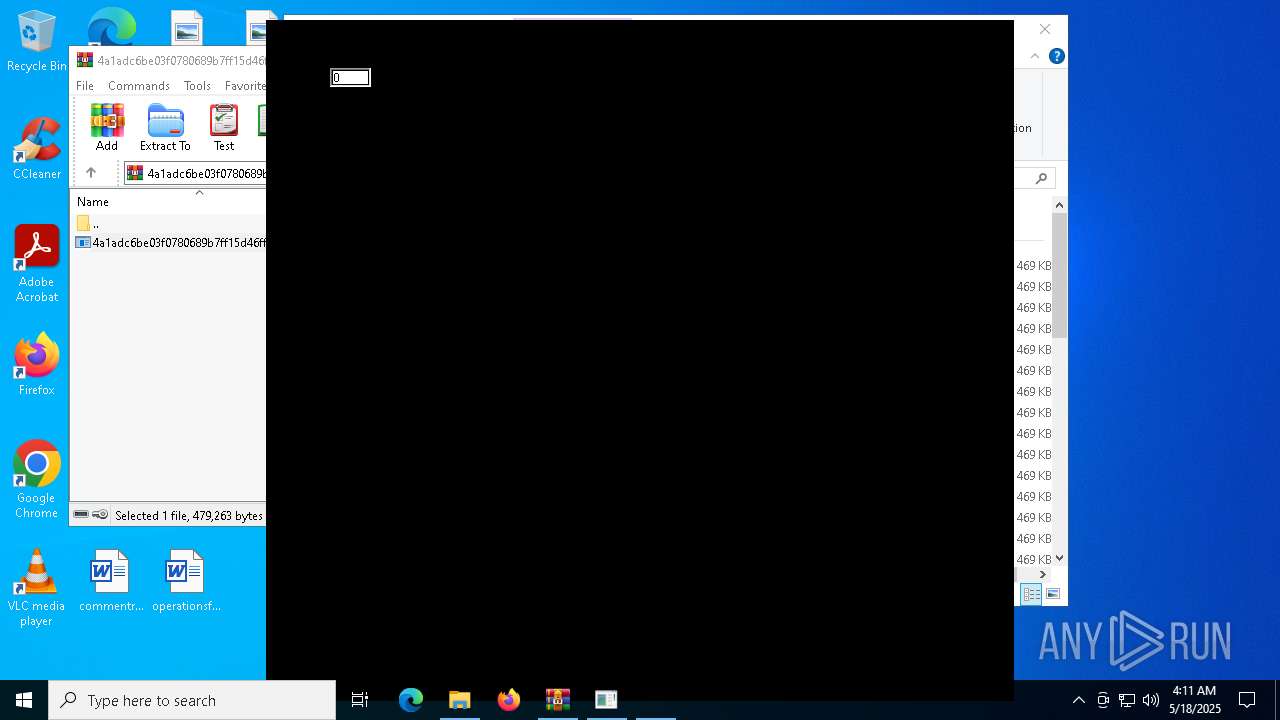Show hidden system tray icons
This screenshot has height=720, width=1280.
1079,700
